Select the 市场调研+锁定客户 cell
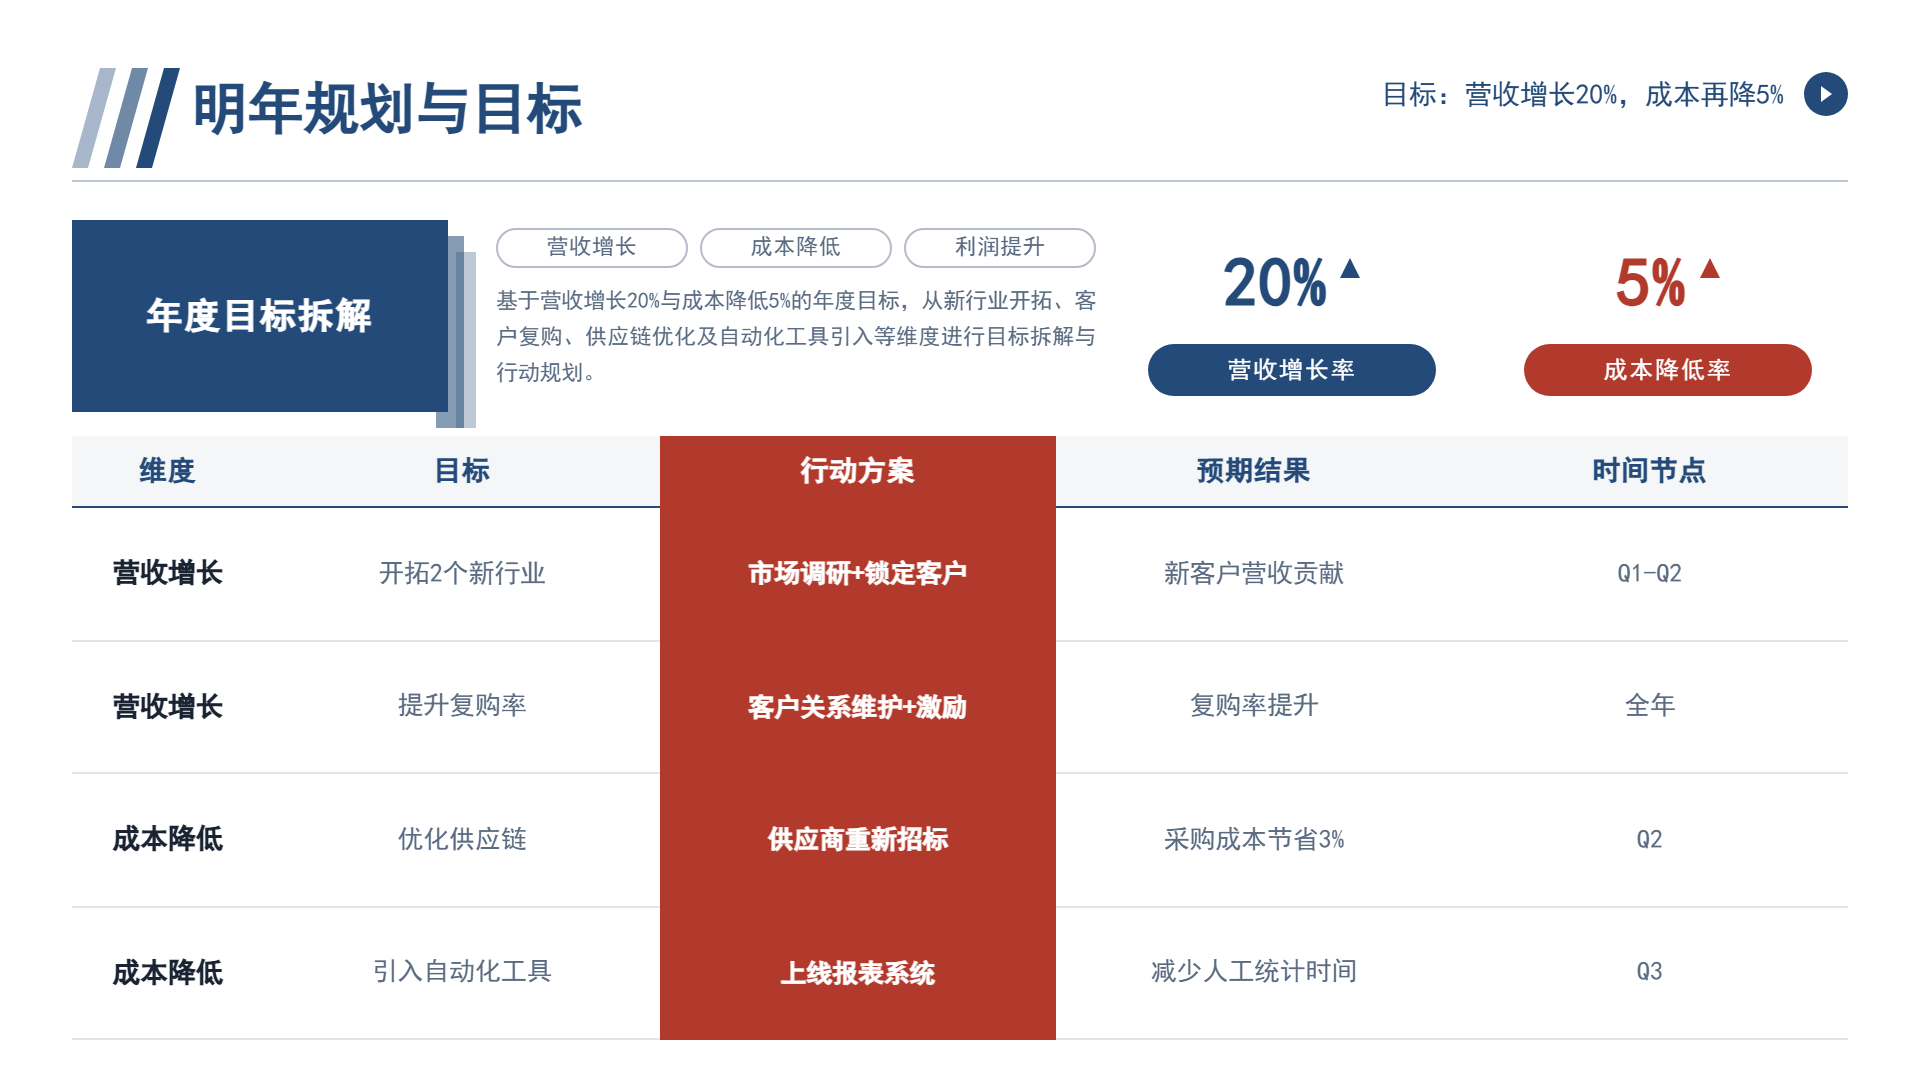The height and width of the screenshot is (1080, 1920). click(858, 573)
